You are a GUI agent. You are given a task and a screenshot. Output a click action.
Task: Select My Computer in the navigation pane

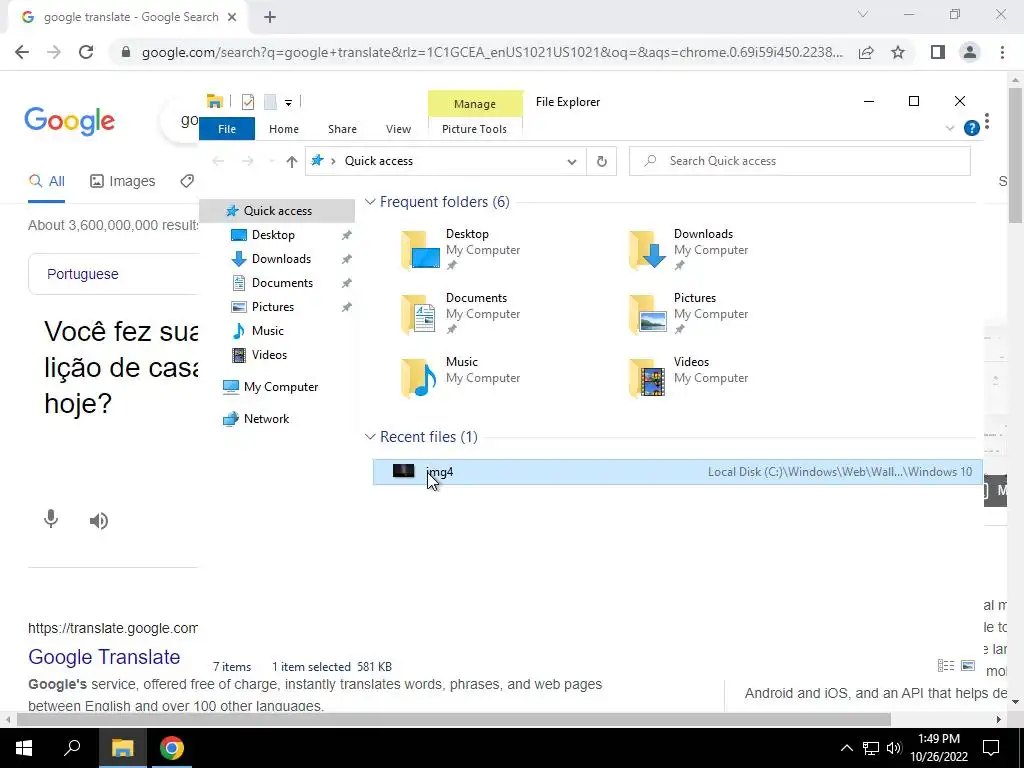[280, 387]
